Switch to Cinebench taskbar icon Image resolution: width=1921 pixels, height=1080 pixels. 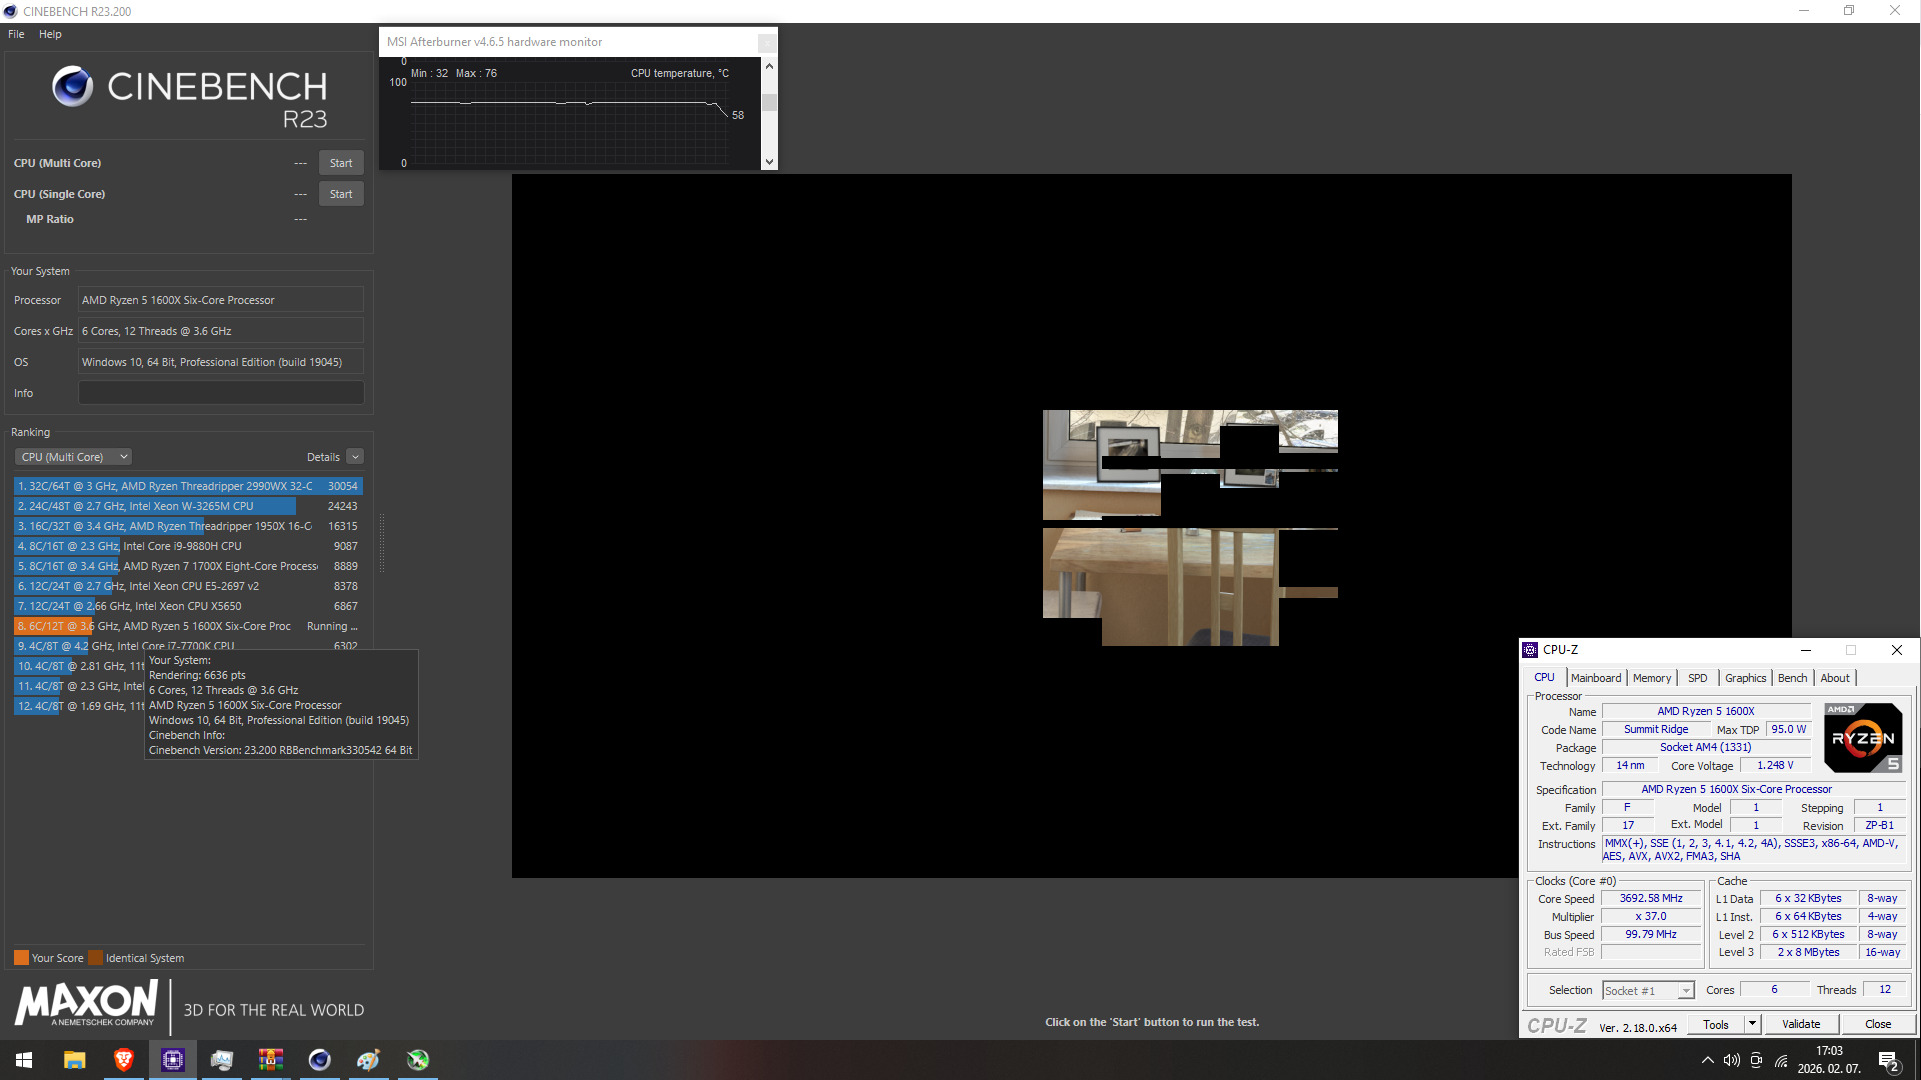coord(319,1060)
